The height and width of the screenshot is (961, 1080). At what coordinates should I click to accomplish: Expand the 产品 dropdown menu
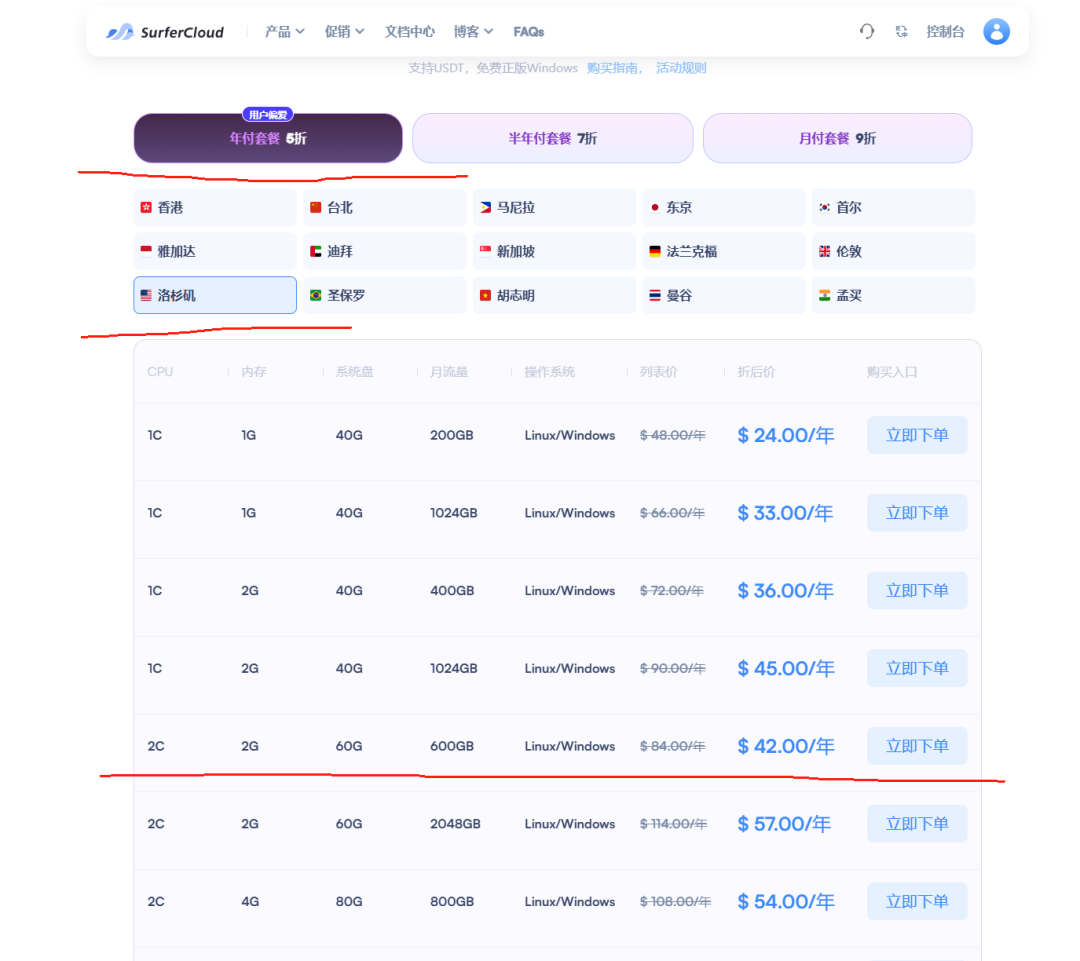tap(284, 32)
